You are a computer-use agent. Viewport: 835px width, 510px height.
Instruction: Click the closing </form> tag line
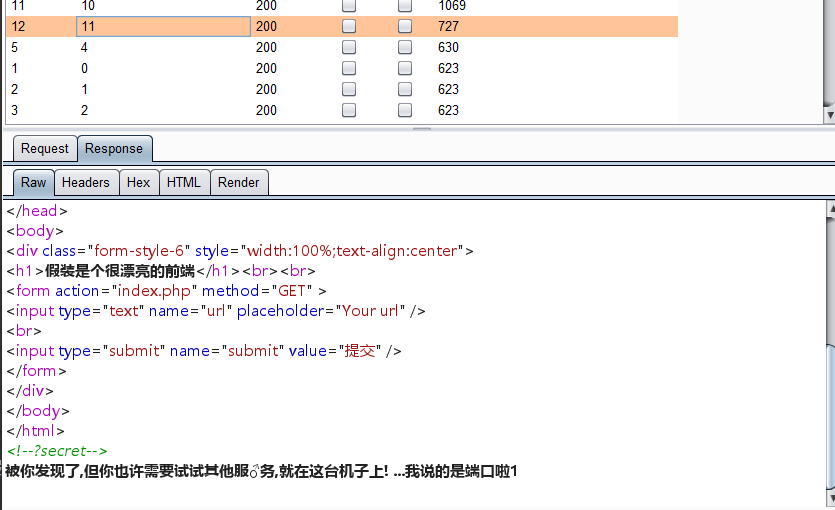pos(36,371)
